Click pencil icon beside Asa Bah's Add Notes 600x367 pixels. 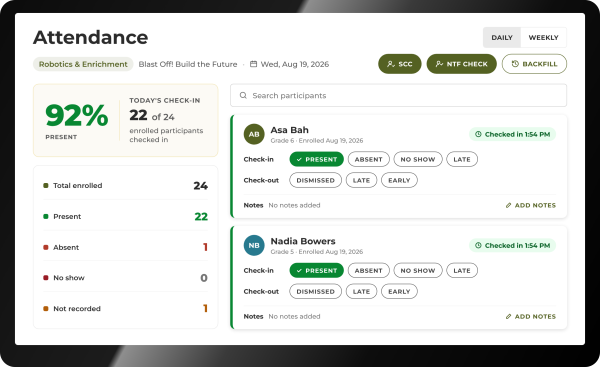[x=509, y=206]
